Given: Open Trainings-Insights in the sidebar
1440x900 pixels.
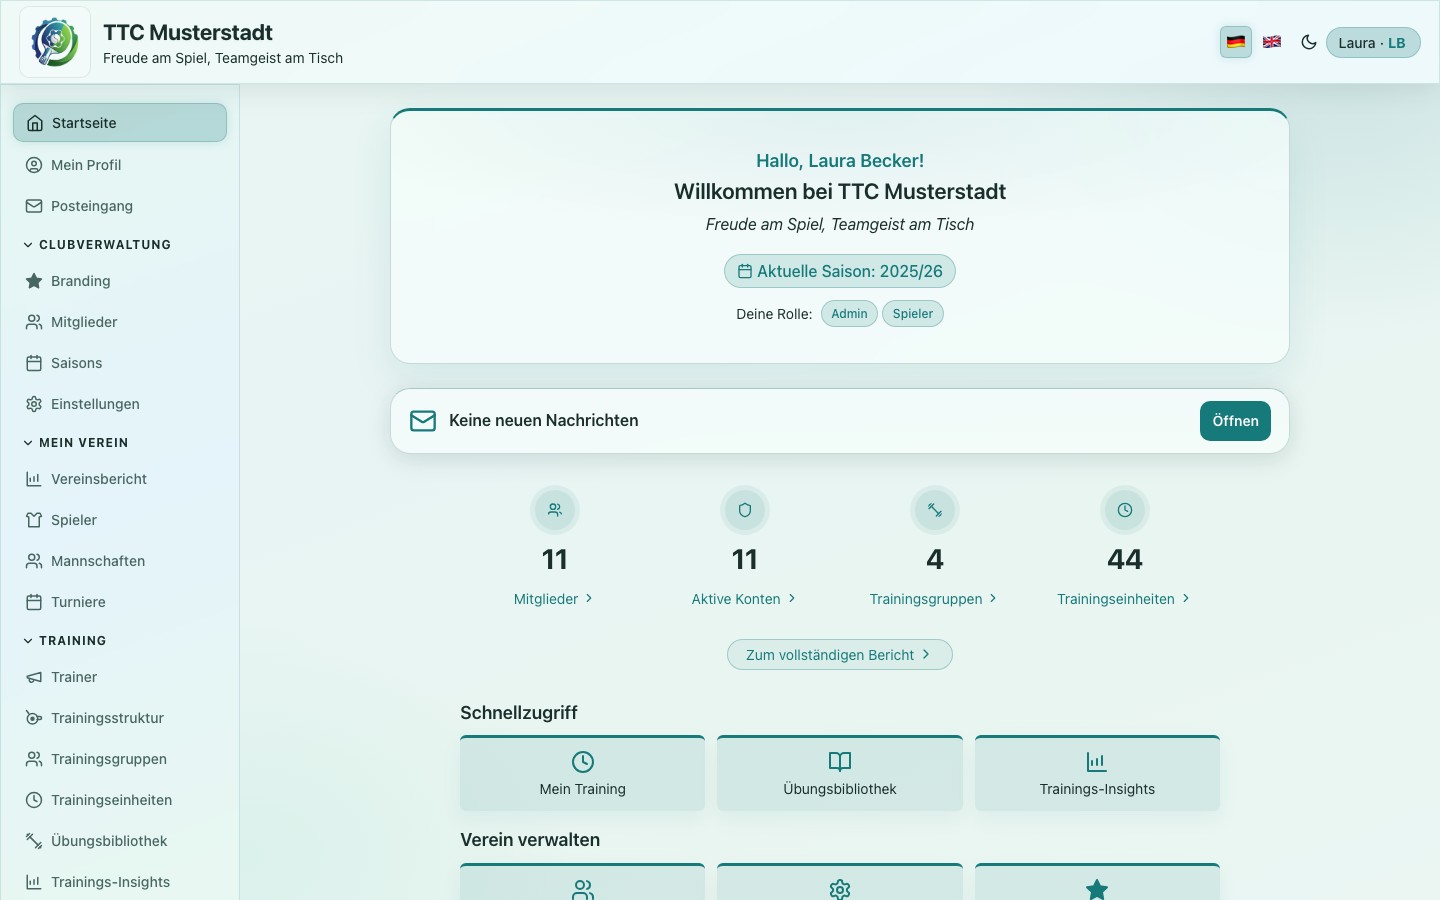Looking at the screenshot, I should (120, 882).
